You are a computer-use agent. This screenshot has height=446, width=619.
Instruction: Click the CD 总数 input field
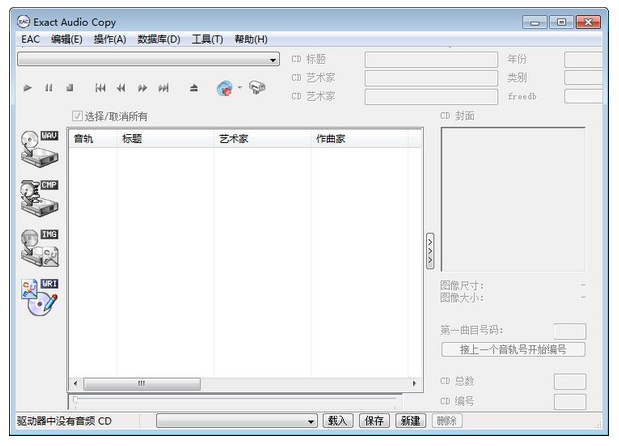(x=570, y=382)
